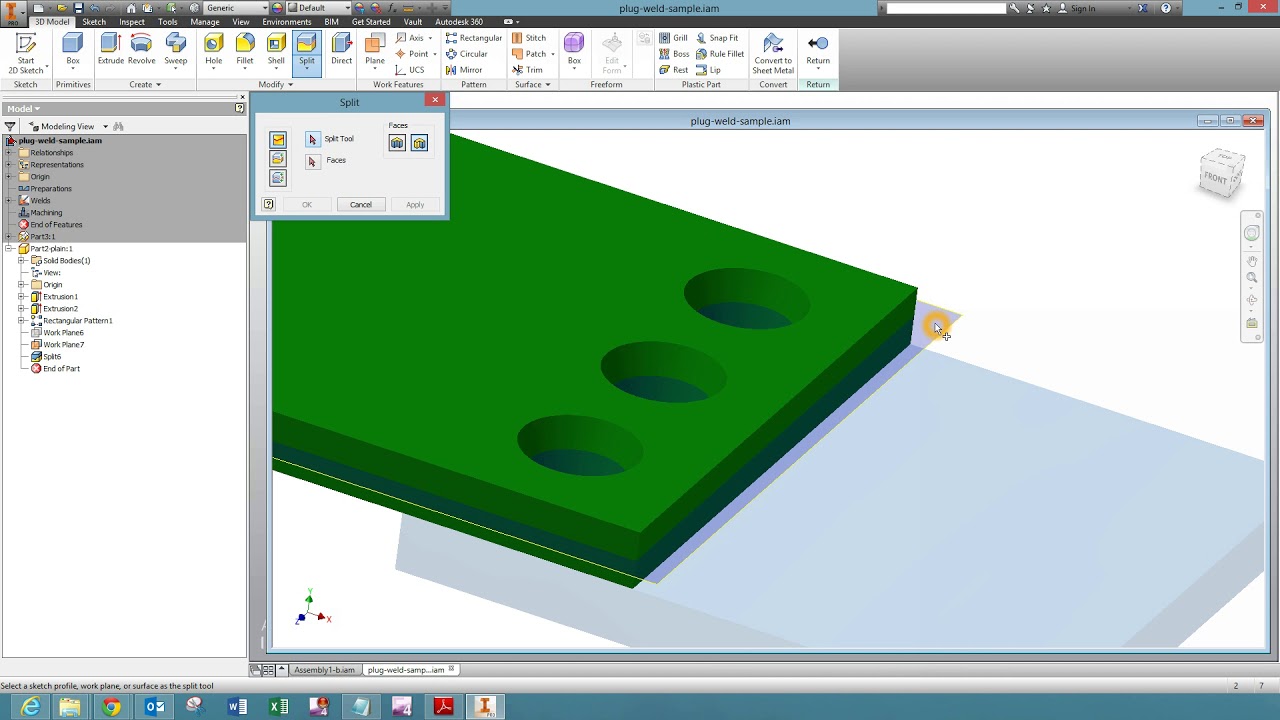Screen dimensions: 1280x720
Task: Click the Fillet tool
Action: 245,50
